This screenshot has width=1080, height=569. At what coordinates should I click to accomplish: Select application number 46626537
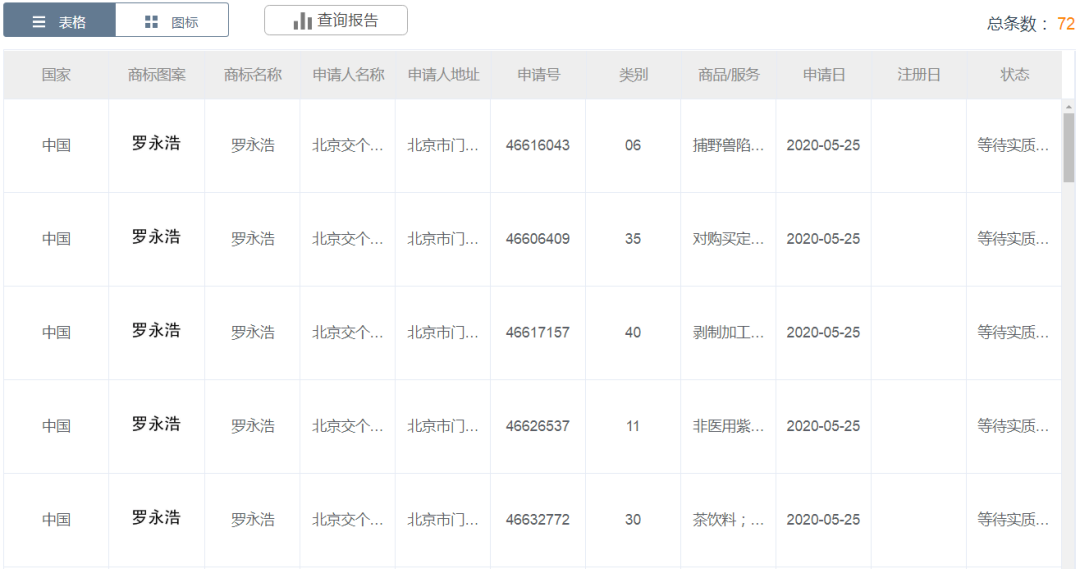(x=538, y=426)
